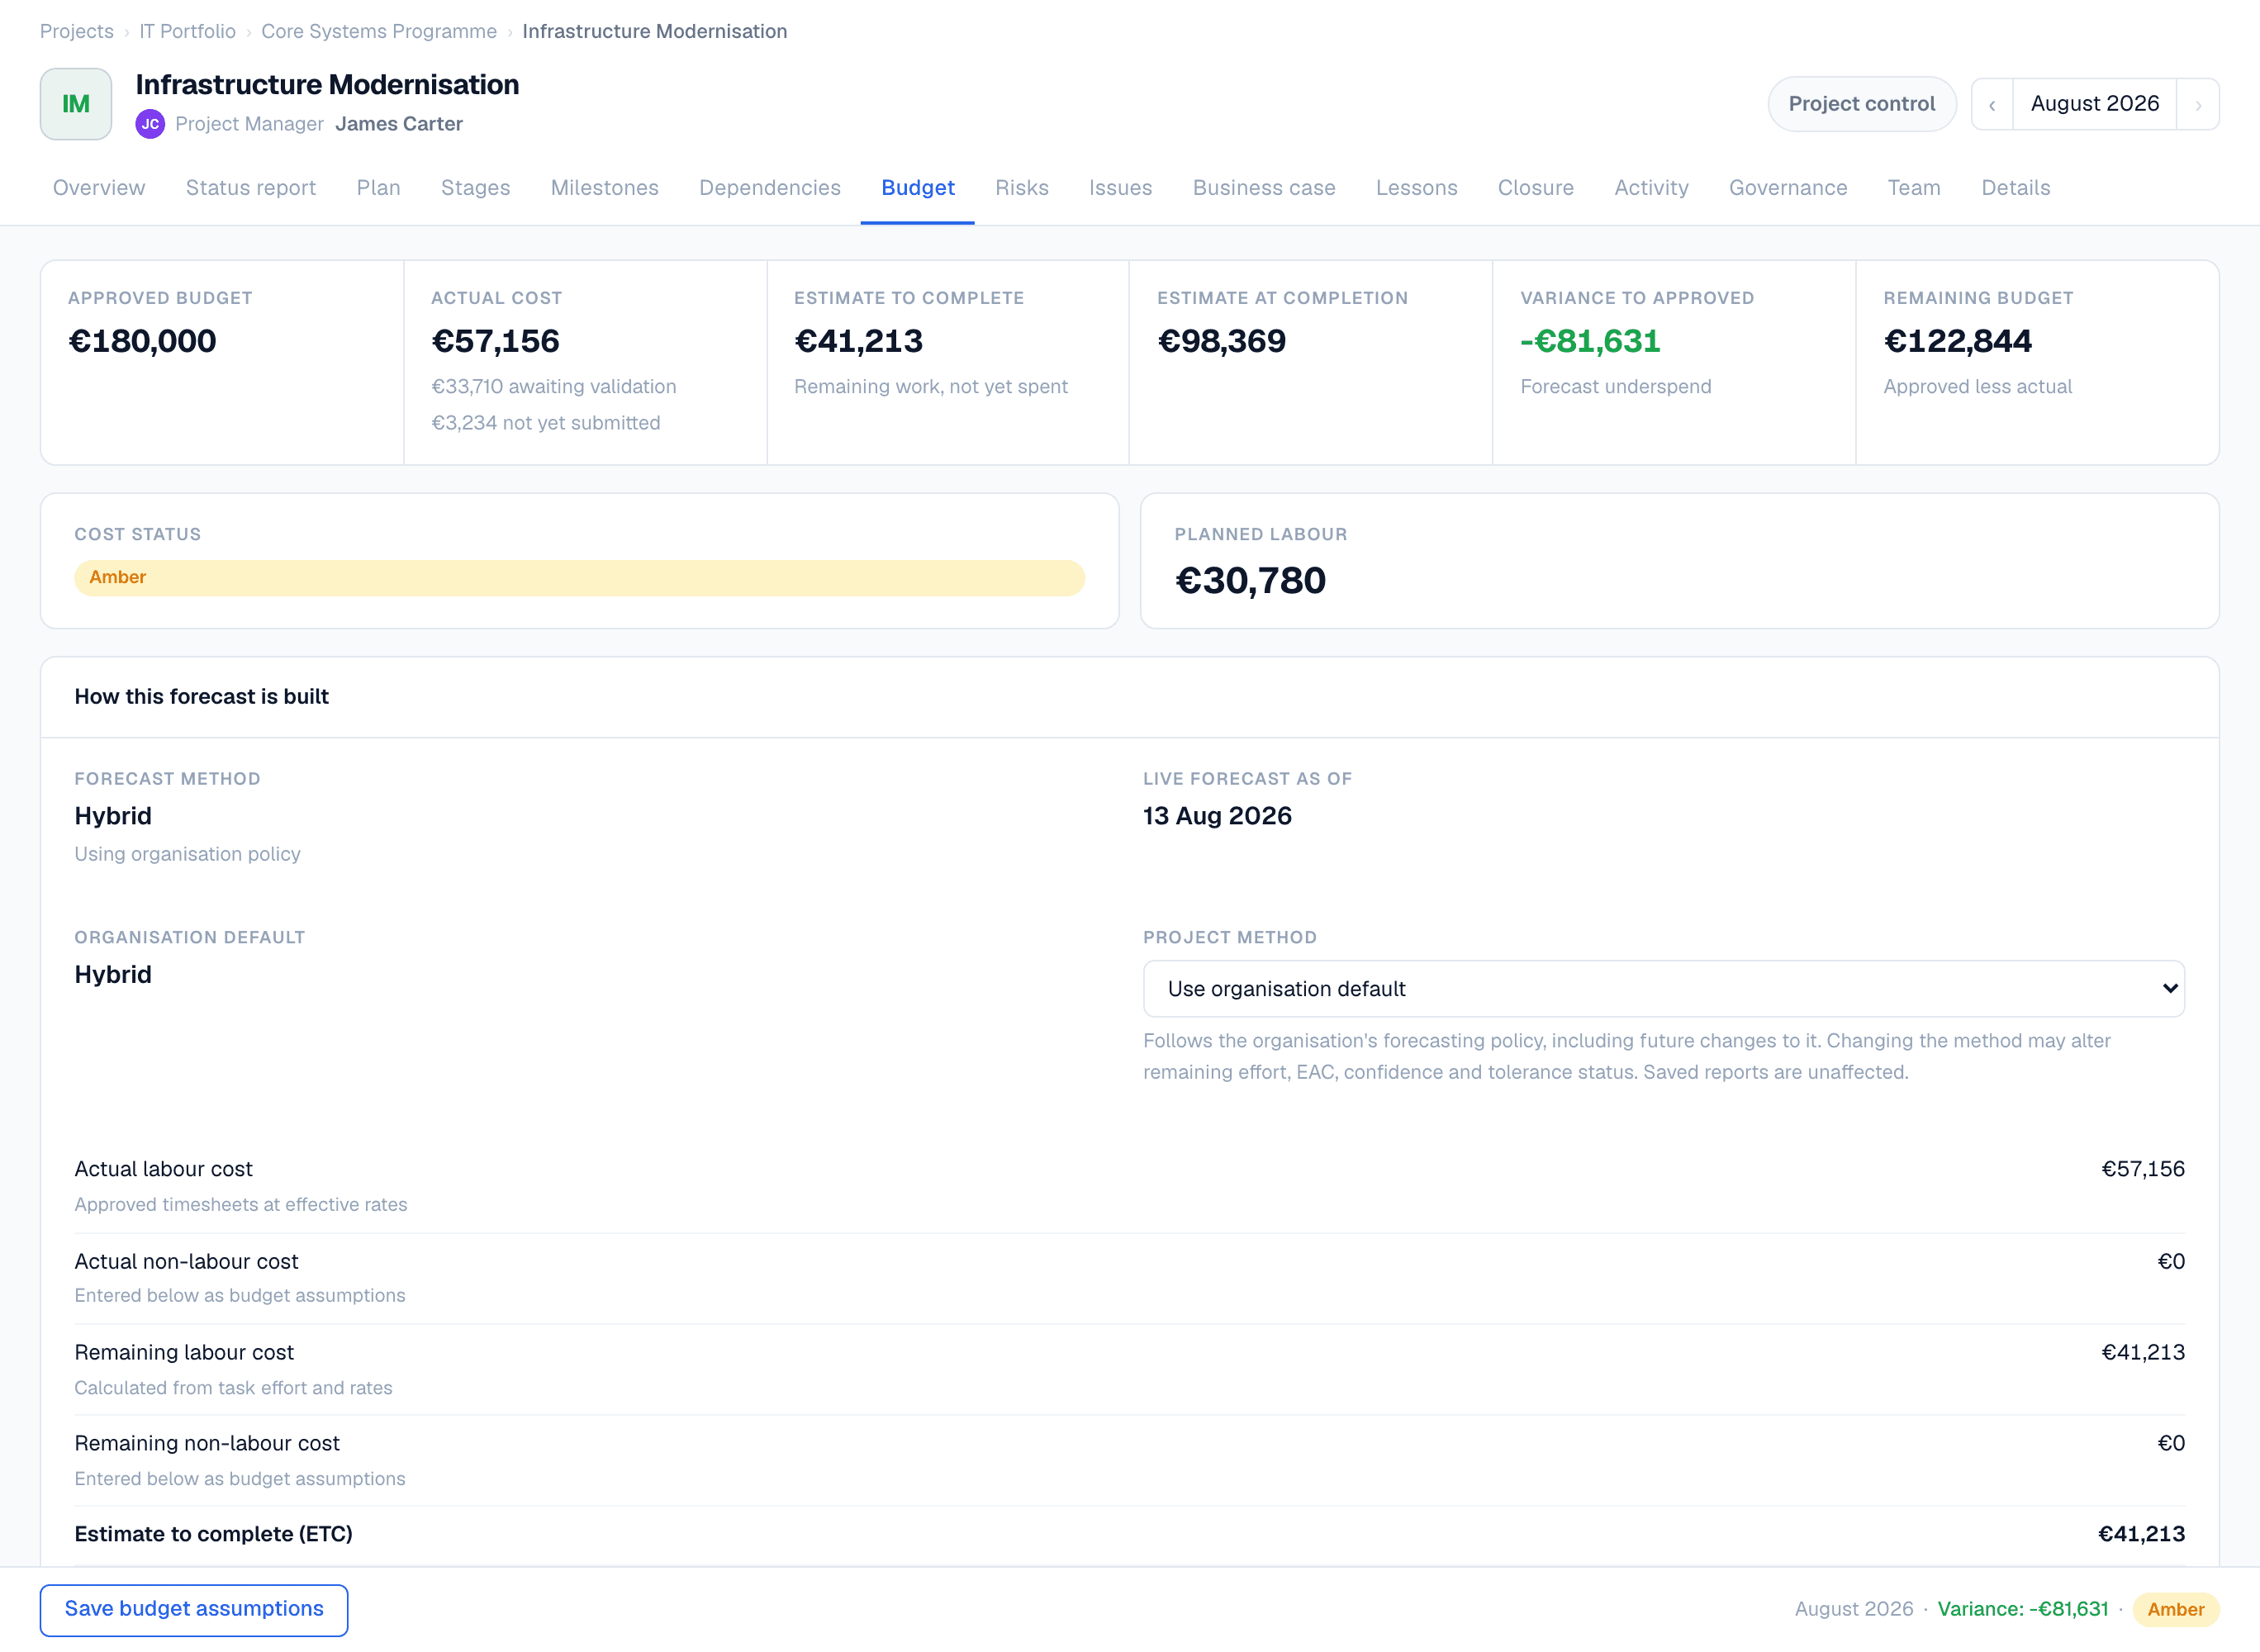Open the Project method dropdown
The image size is (2260, 1652).
pyautogui.click(x=1663, y=989)
